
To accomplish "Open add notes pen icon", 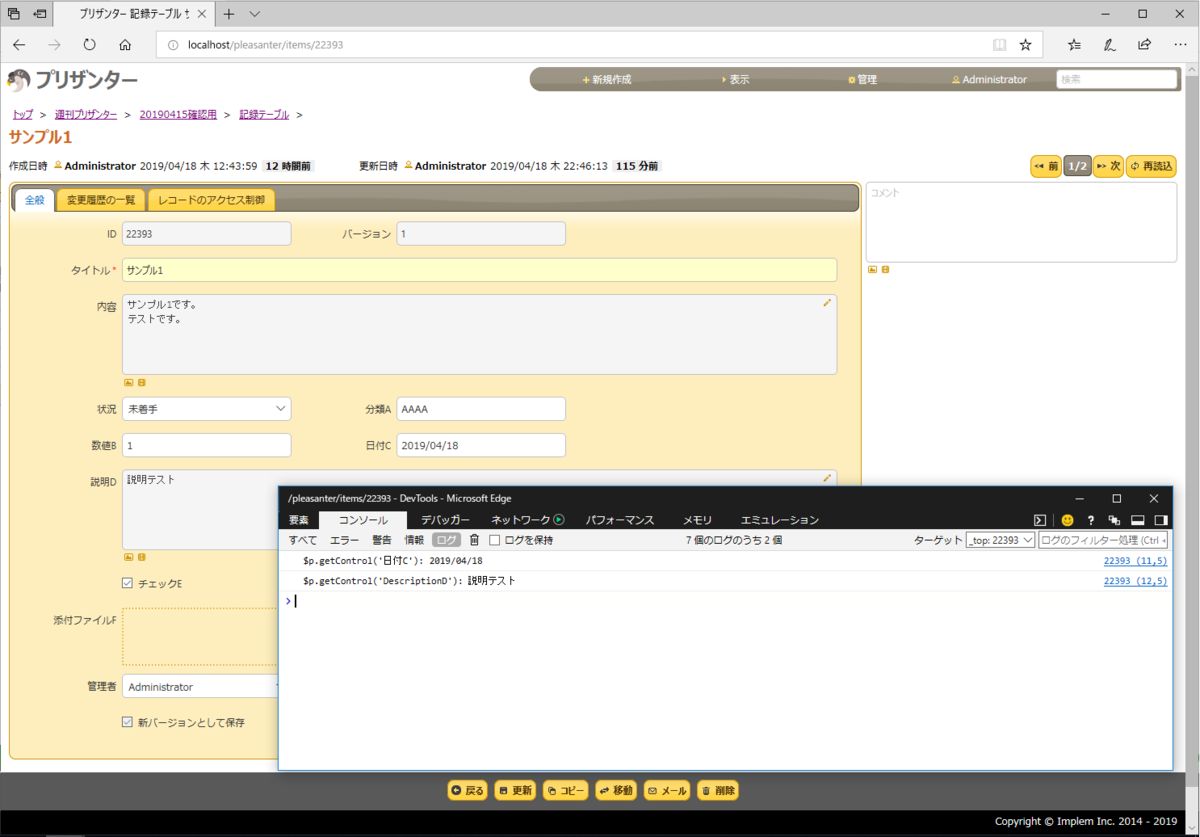I will [x=1109, y=45].
